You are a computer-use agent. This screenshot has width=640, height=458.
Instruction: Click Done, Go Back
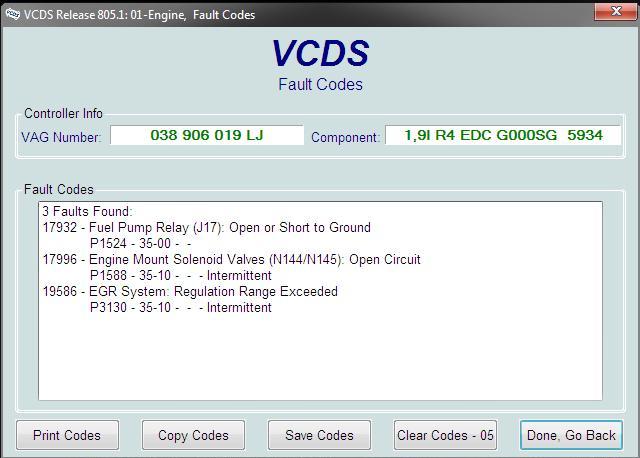tap(571, 435)
